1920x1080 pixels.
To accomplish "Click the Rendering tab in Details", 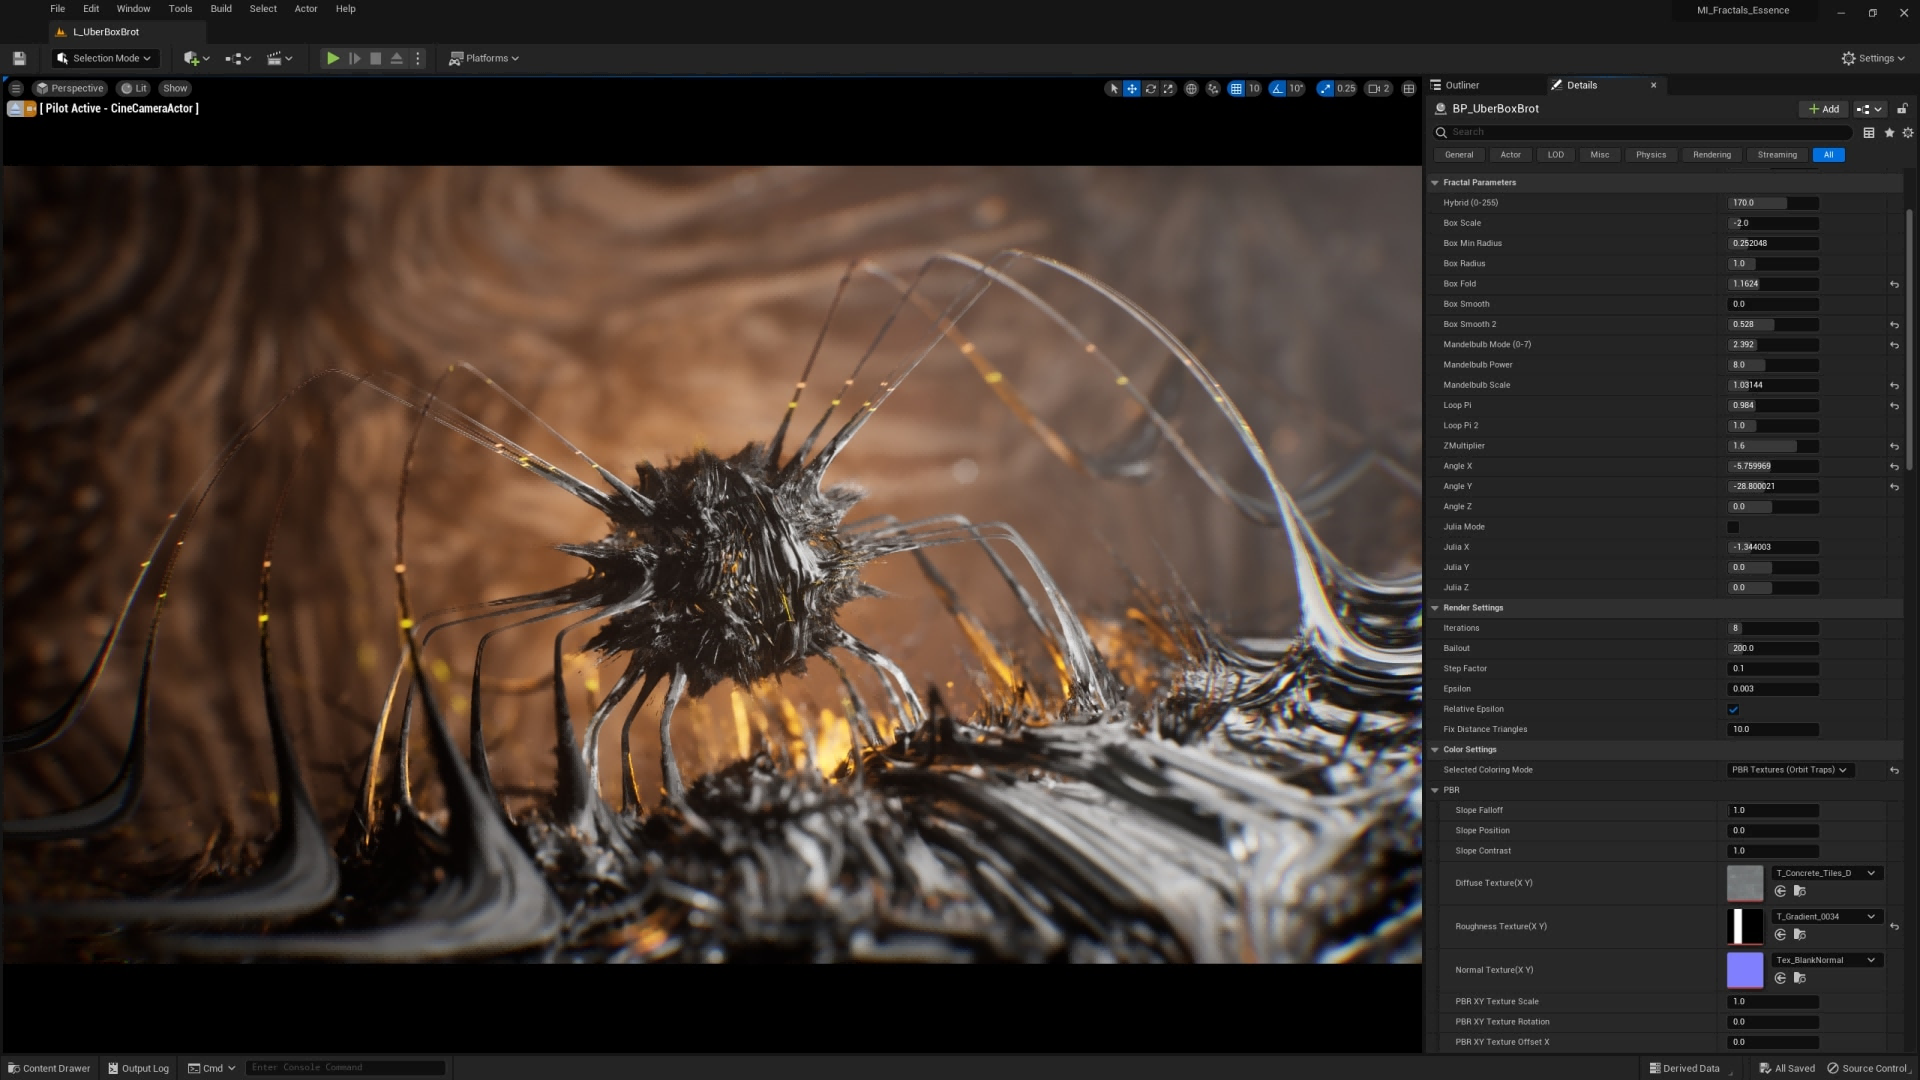I will pos(1712,156).
